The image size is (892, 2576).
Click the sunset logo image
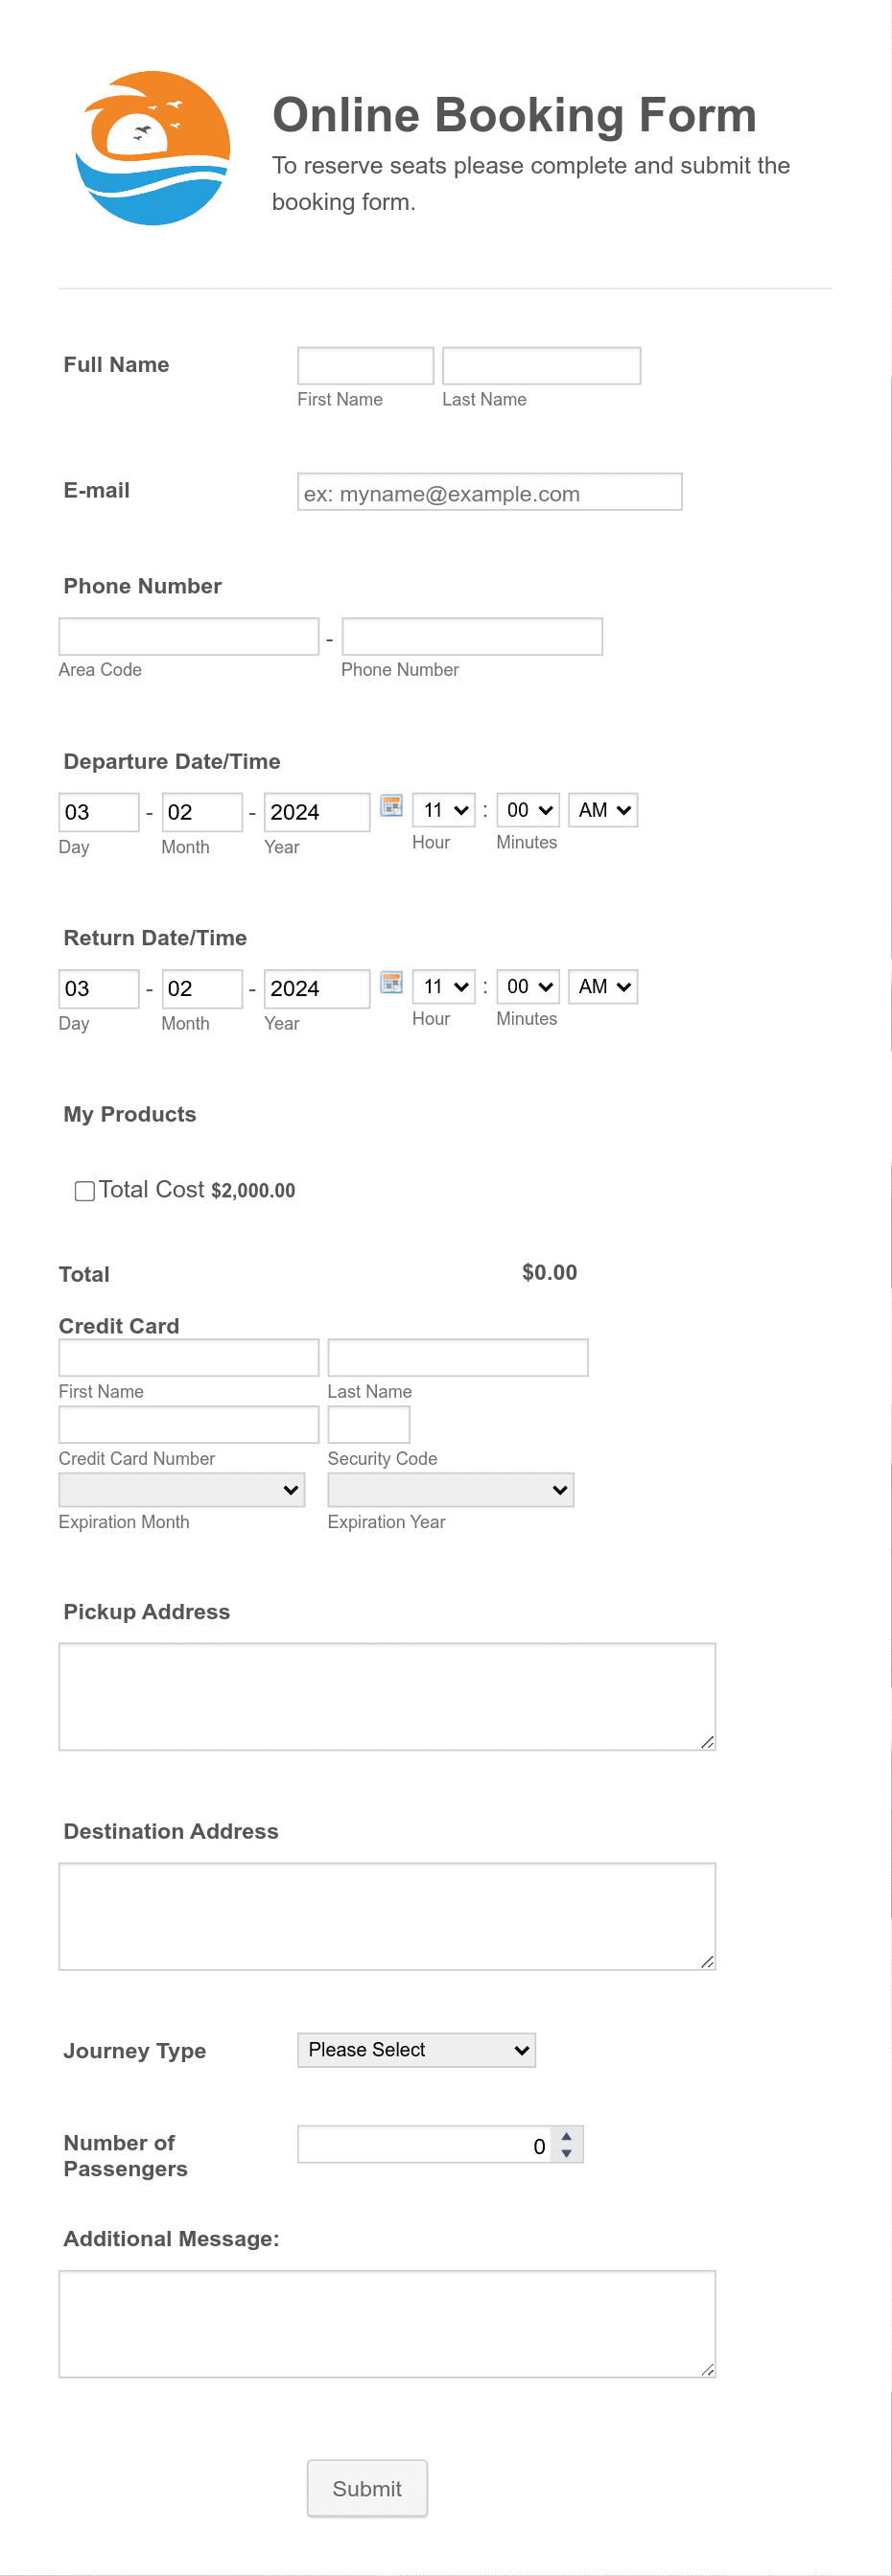click(152, 146)
